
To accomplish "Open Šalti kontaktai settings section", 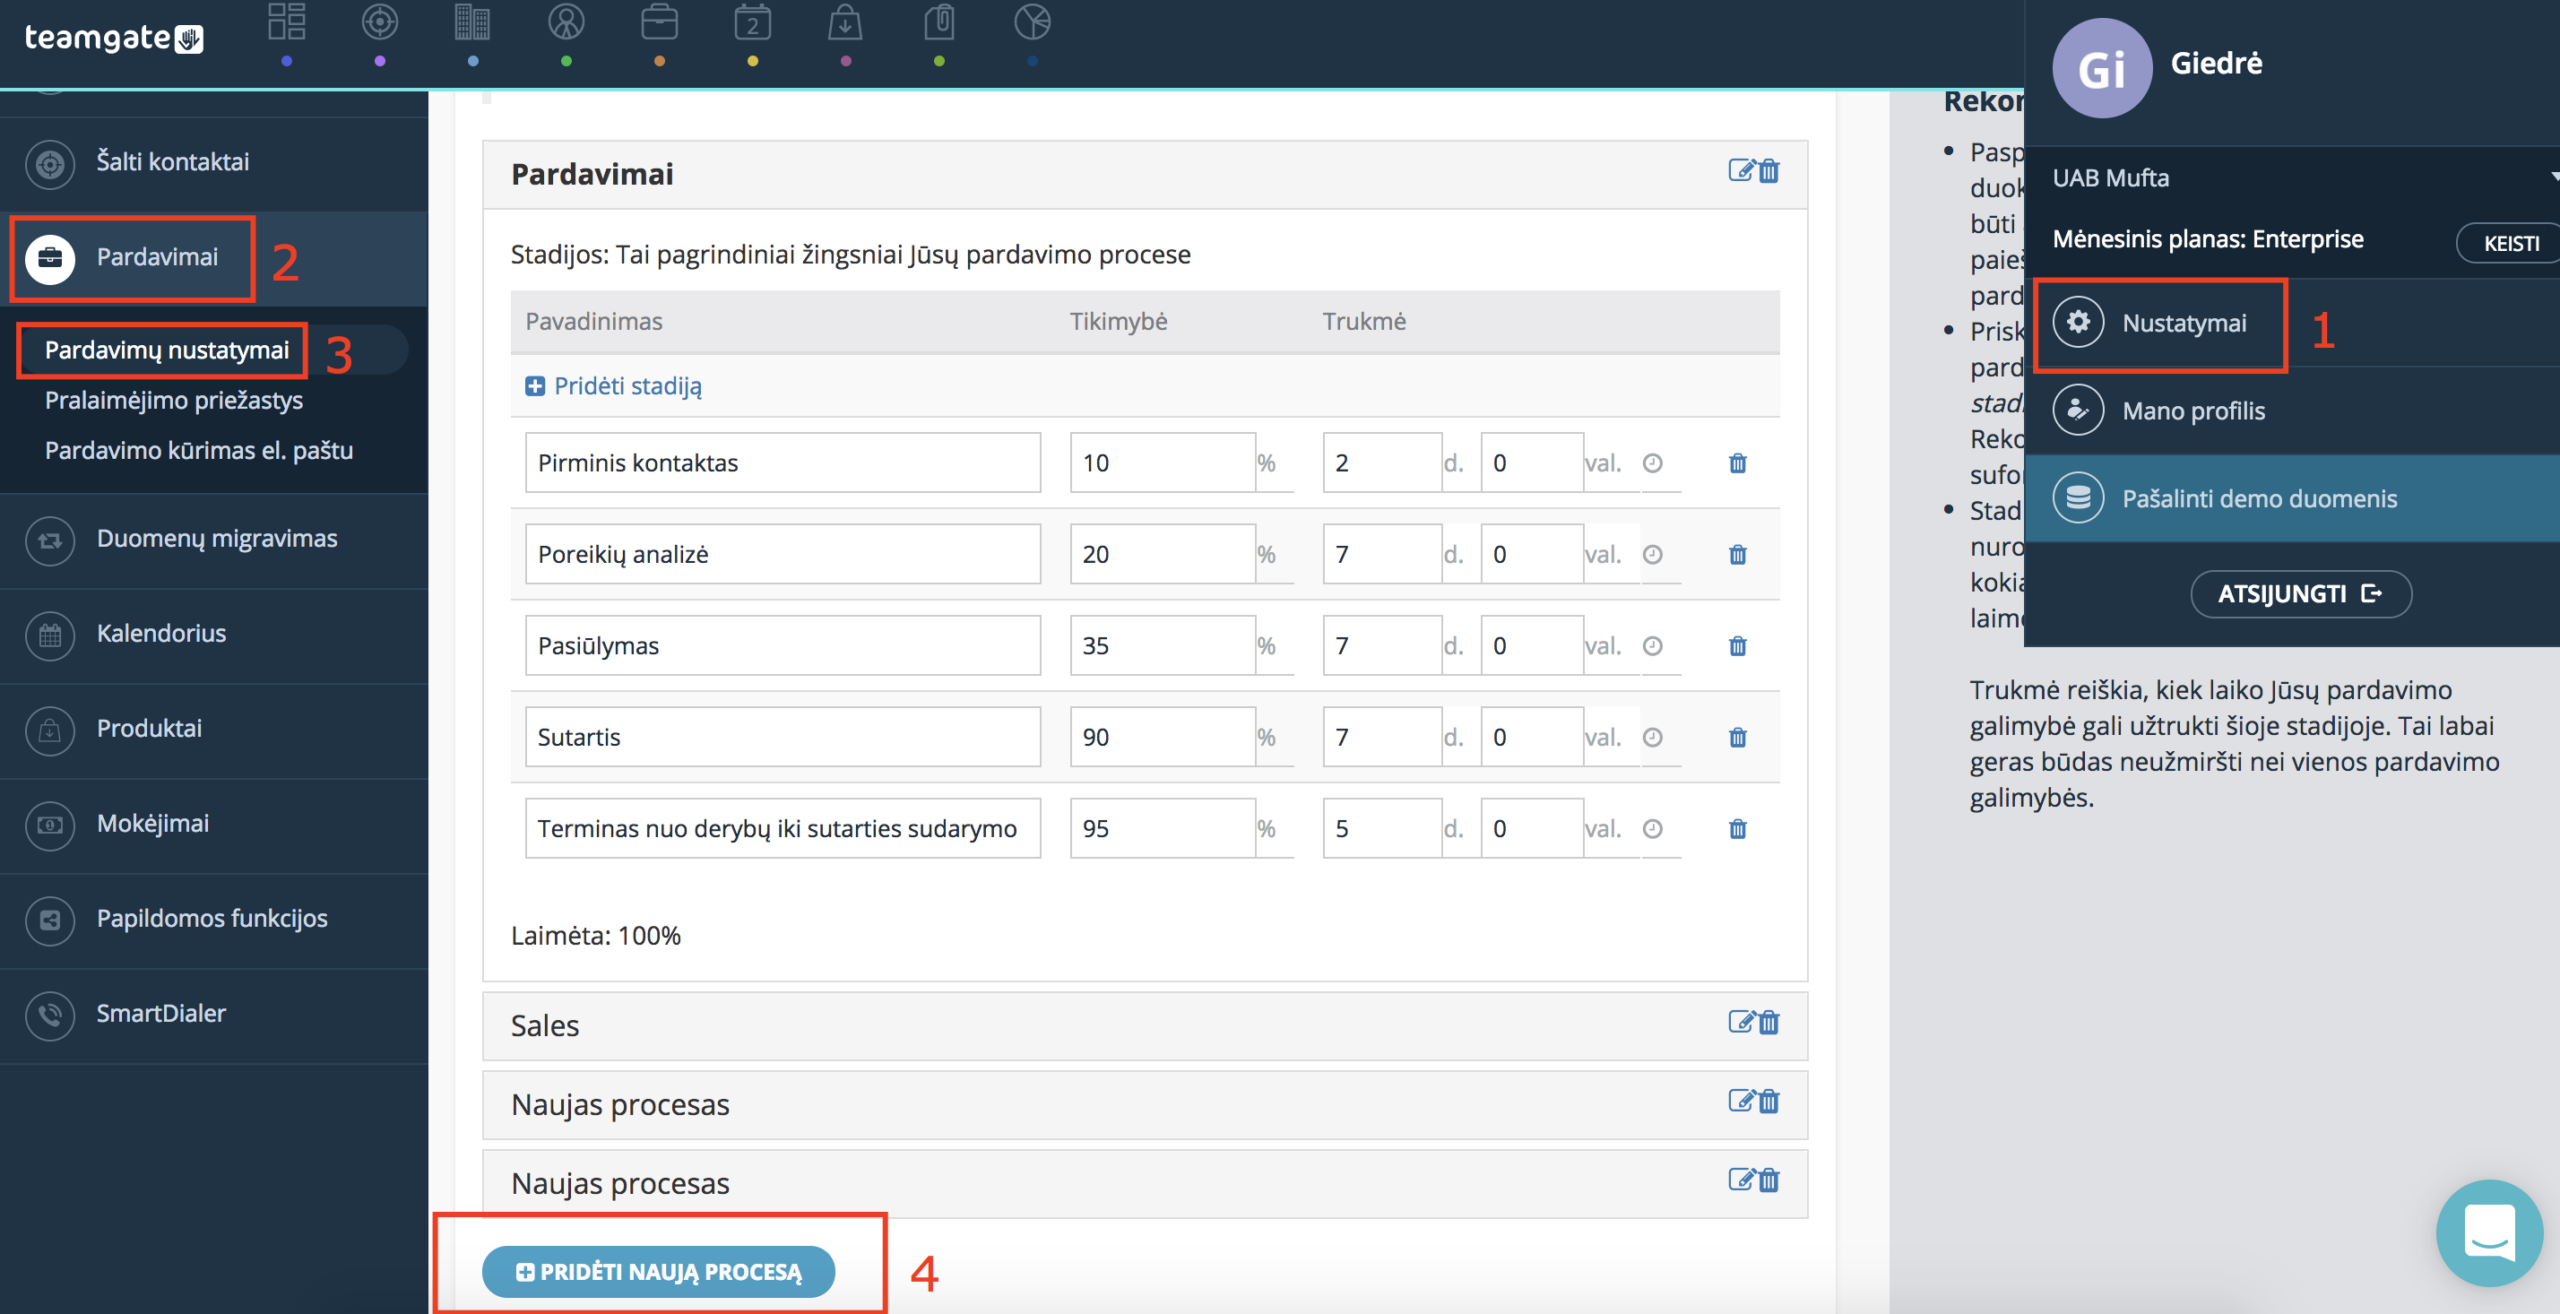I will (x=214, y=162).
